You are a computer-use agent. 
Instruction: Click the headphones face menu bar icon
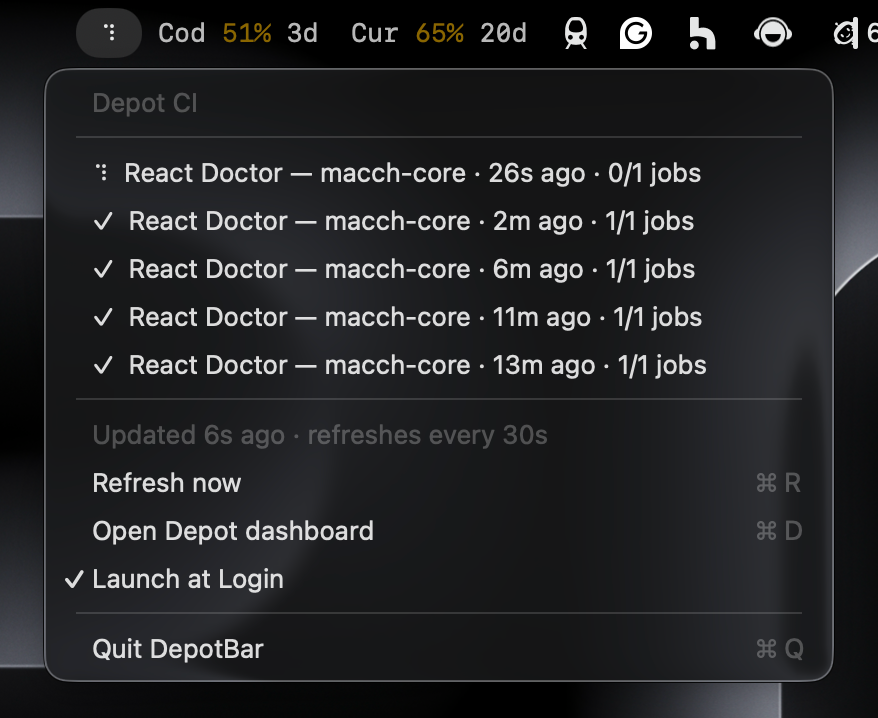tap(773, 33)
